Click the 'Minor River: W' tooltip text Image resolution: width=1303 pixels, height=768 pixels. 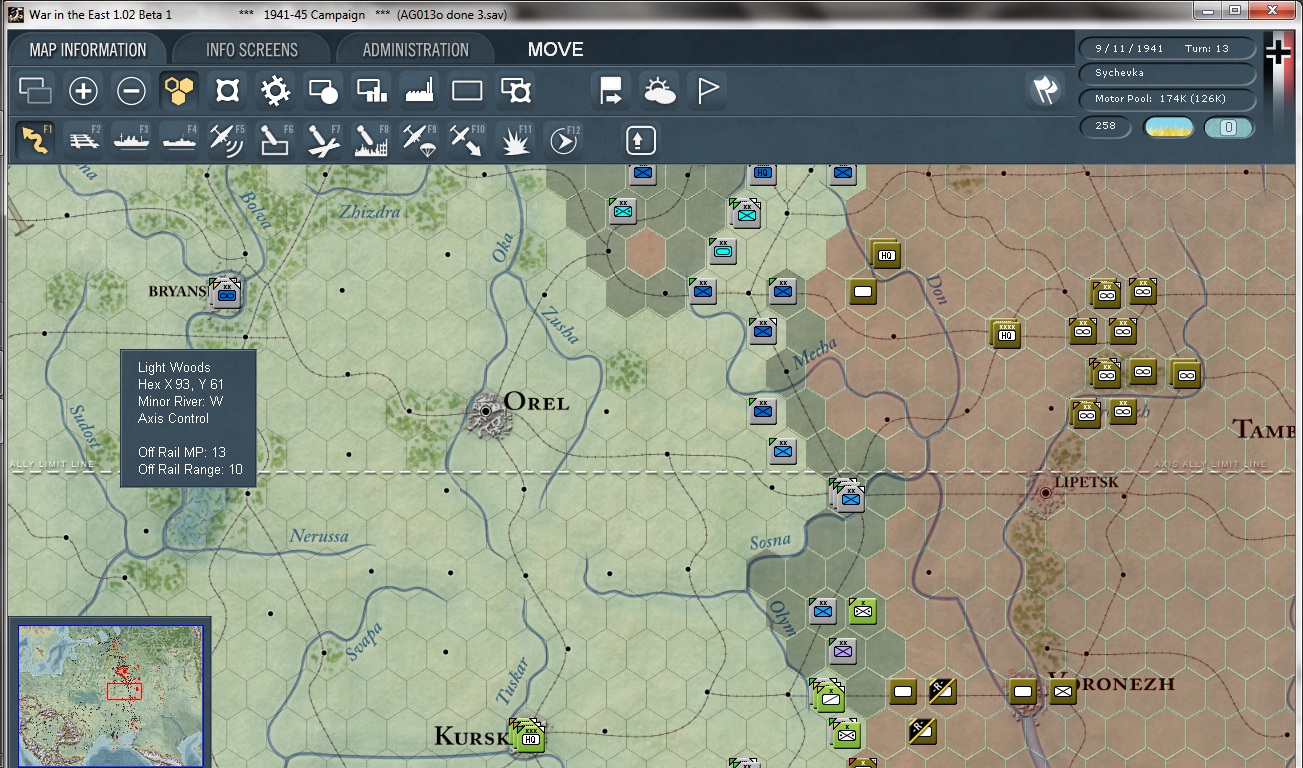point(181,401)
